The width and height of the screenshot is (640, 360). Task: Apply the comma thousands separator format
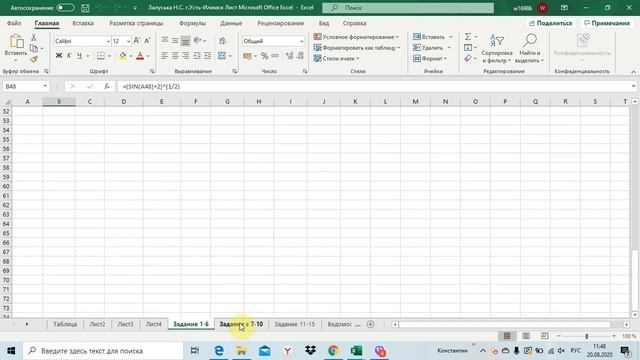[275, 56]
